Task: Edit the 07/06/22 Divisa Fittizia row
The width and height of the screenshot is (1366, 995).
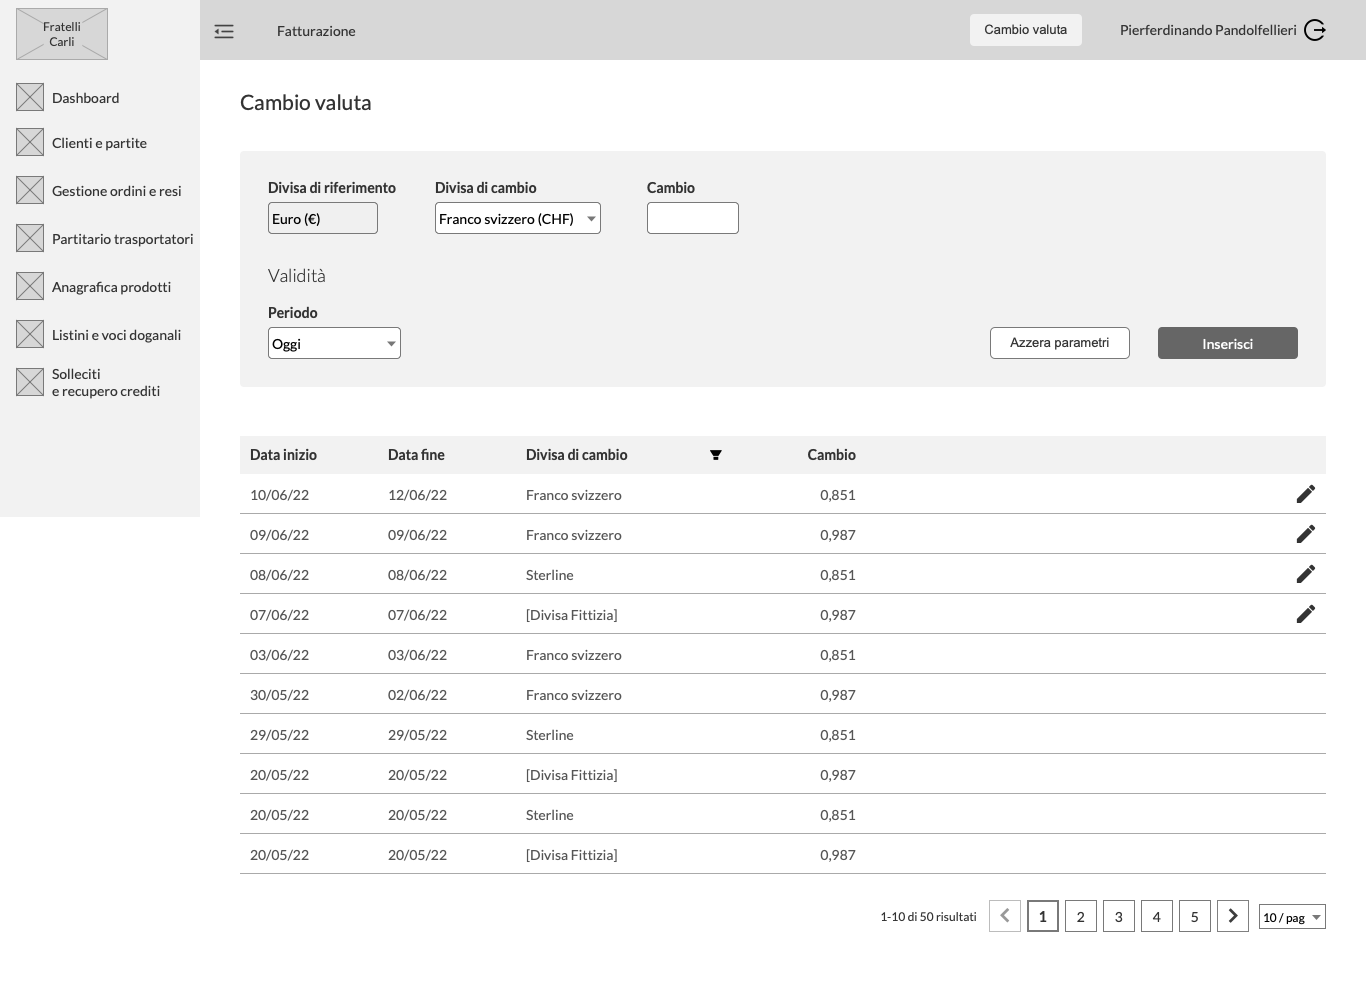Action: [1305, 614]
